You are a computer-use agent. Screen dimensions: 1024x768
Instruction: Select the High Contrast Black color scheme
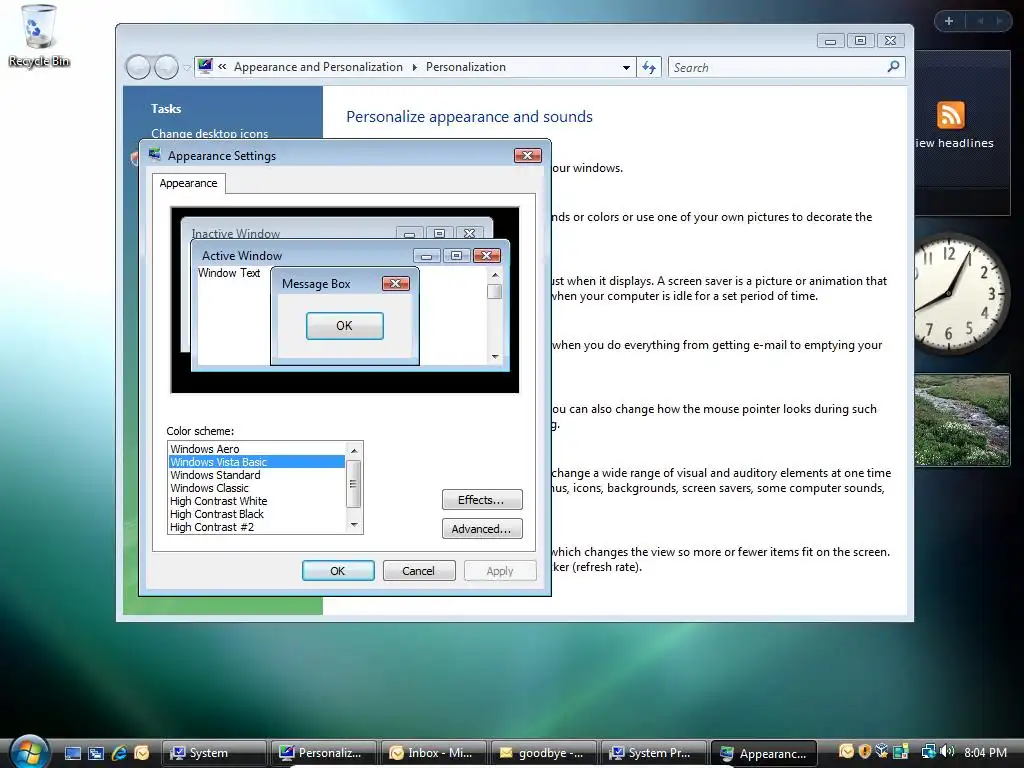257,514
